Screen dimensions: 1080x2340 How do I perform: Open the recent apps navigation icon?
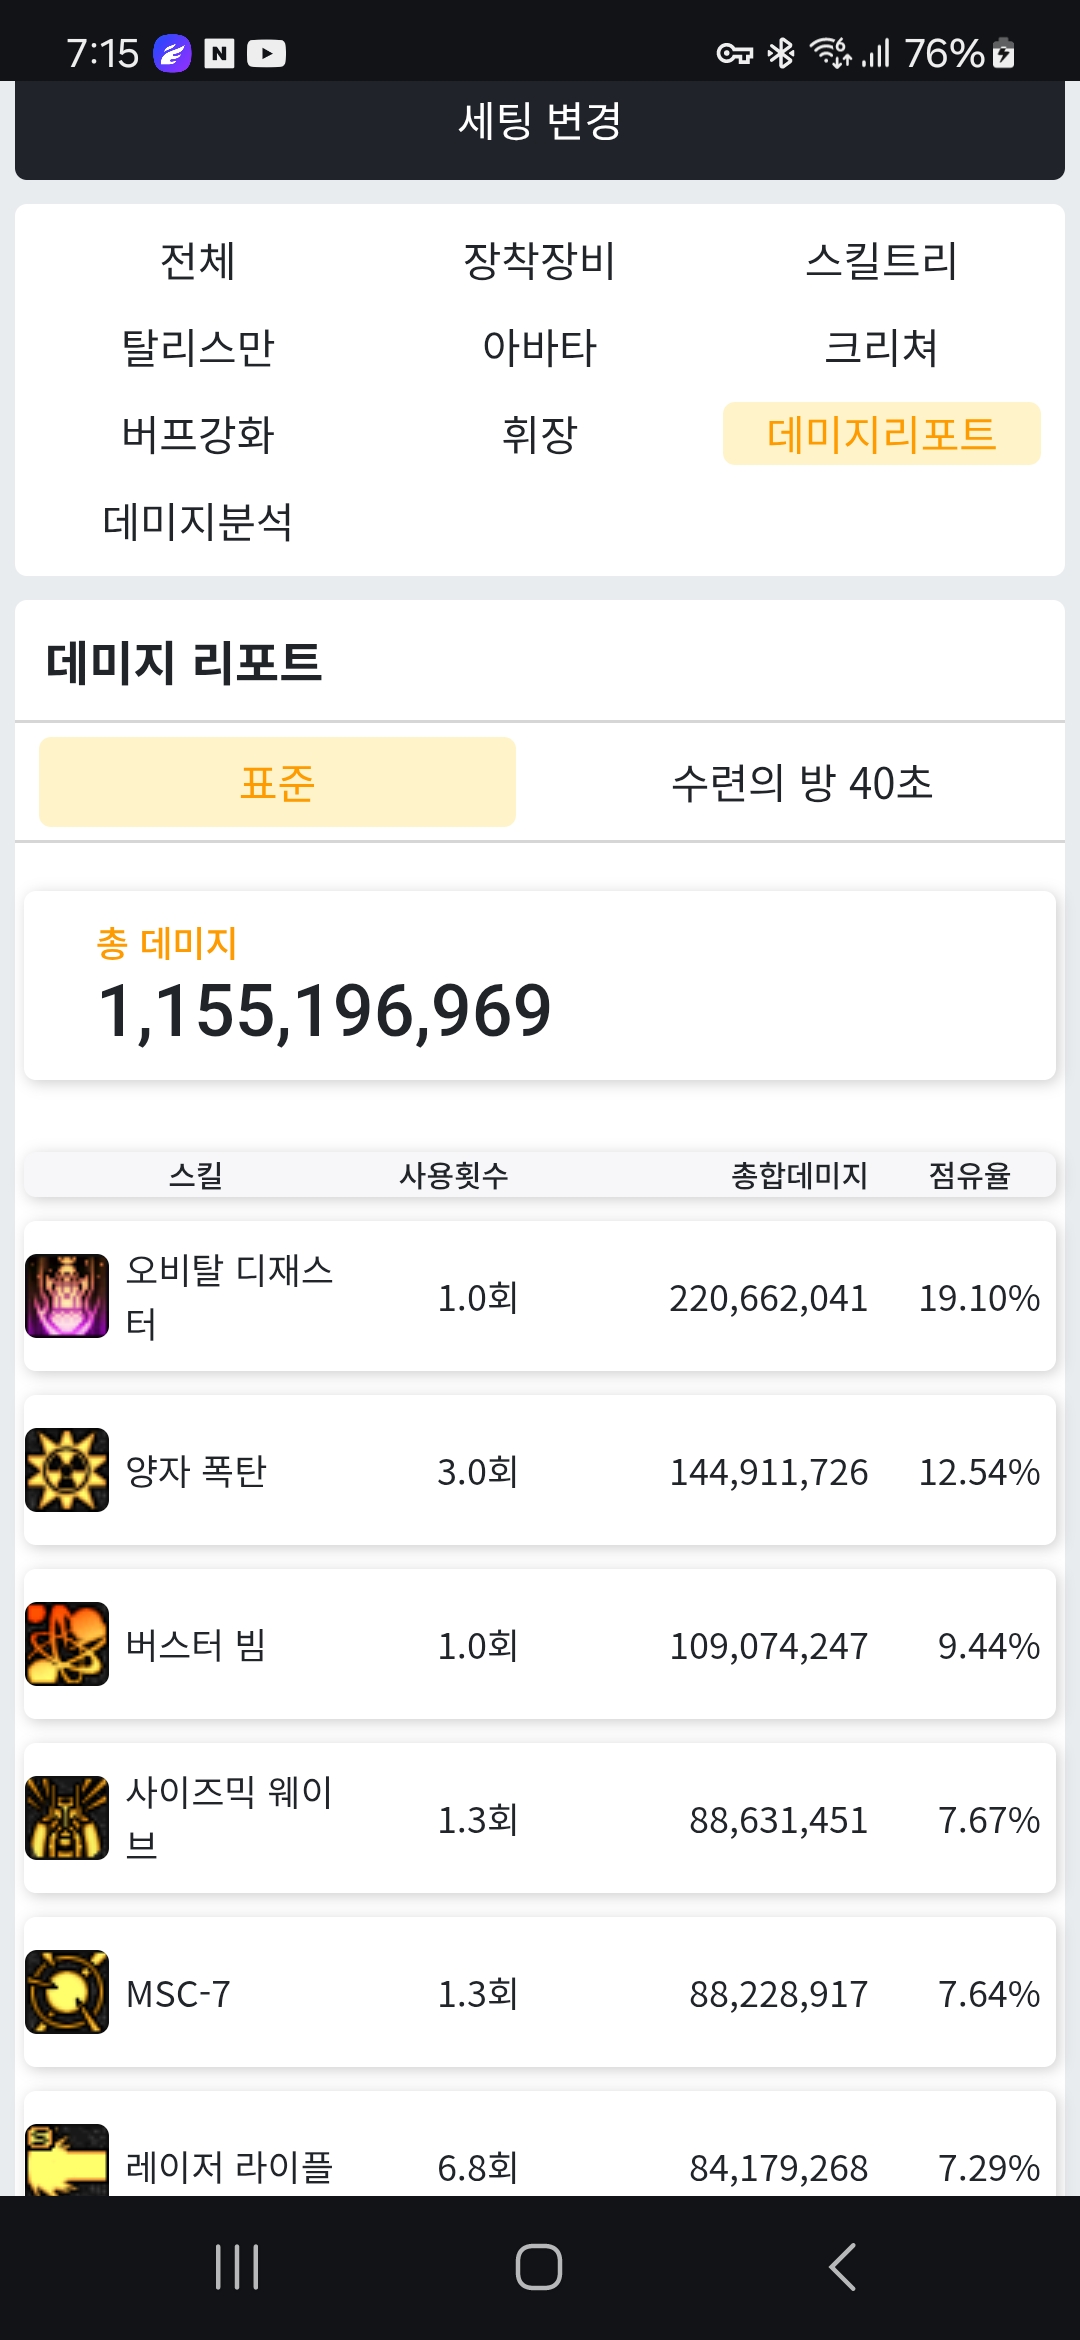pyautogui.click(x=237, y=2267)
